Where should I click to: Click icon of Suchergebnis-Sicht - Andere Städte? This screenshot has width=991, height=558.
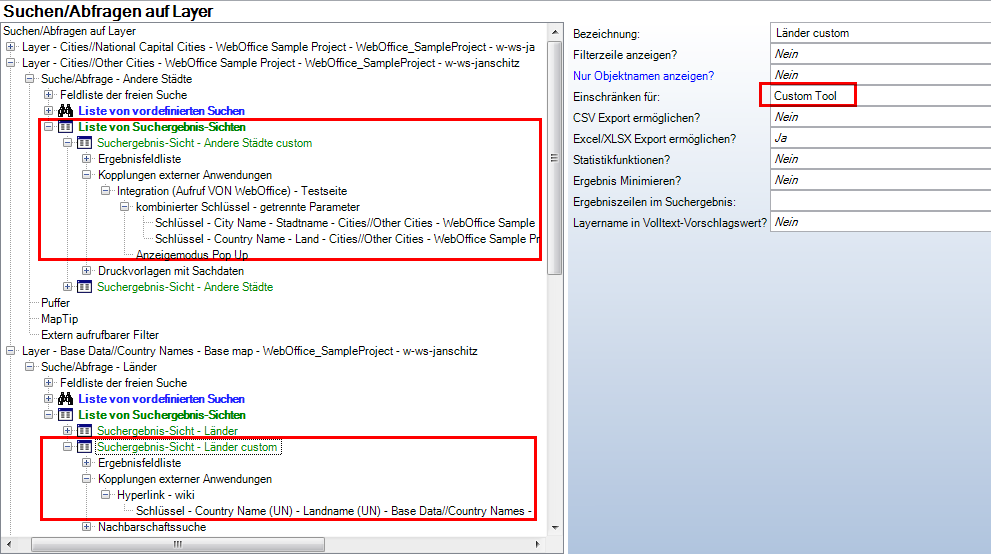pyautogui.click(x=85, y=287)
